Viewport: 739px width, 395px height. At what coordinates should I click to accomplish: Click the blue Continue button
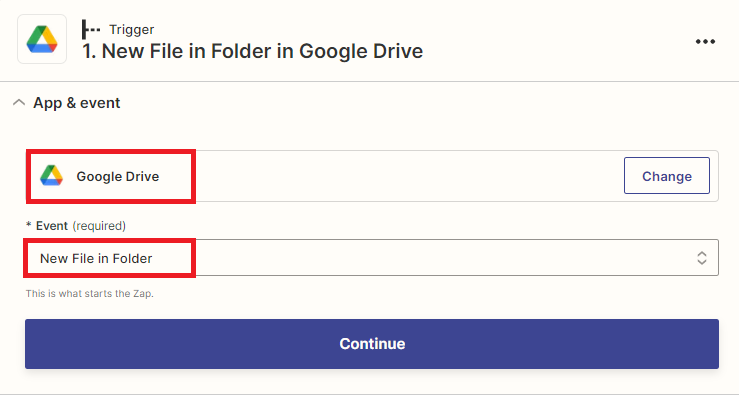coord(372,344)
